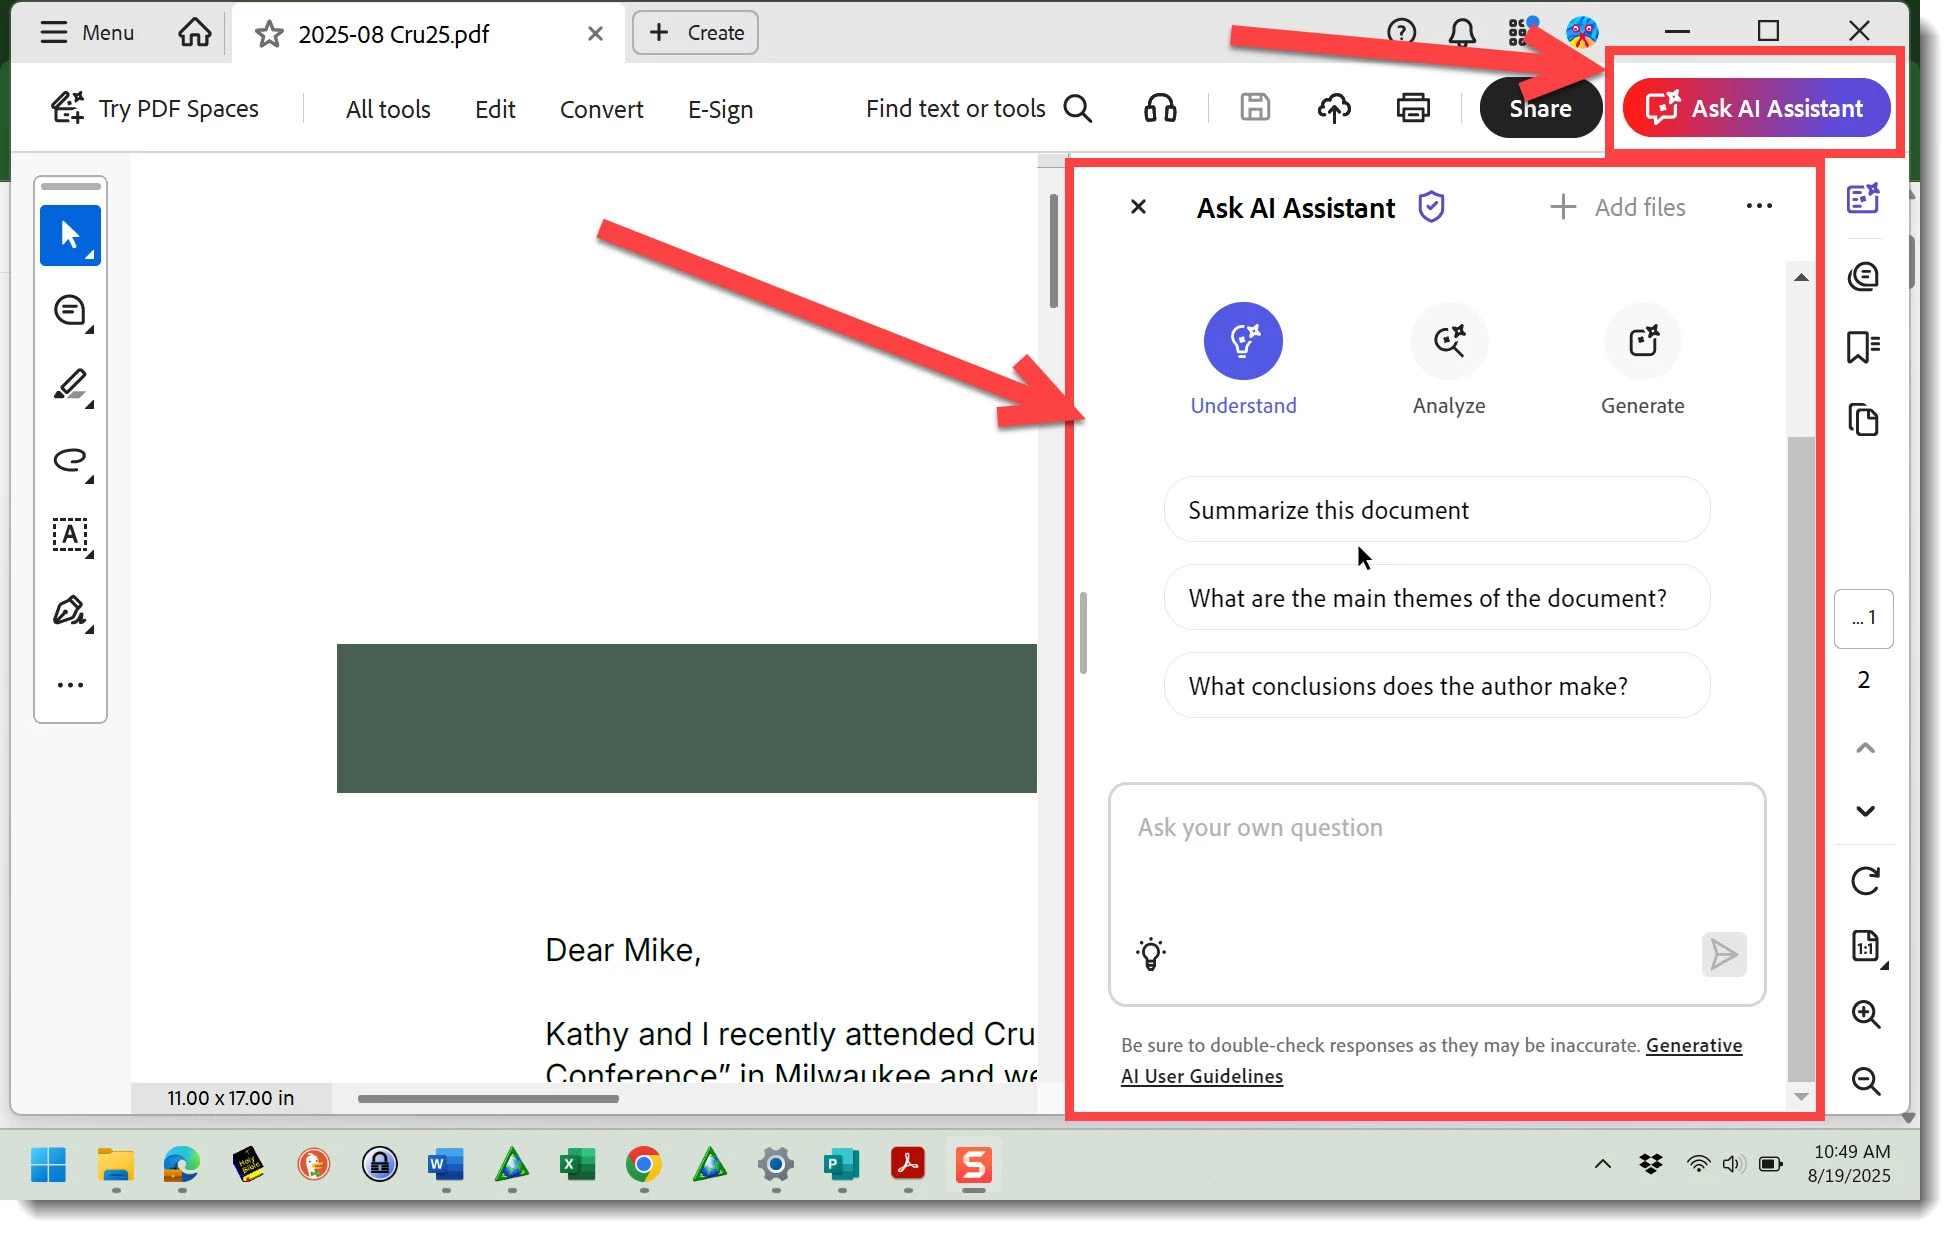Image resolution: width=1957 pixels, height=1237 pixels.
Task: Switch to Generate mode
Action: click(x=1642, y=342)
